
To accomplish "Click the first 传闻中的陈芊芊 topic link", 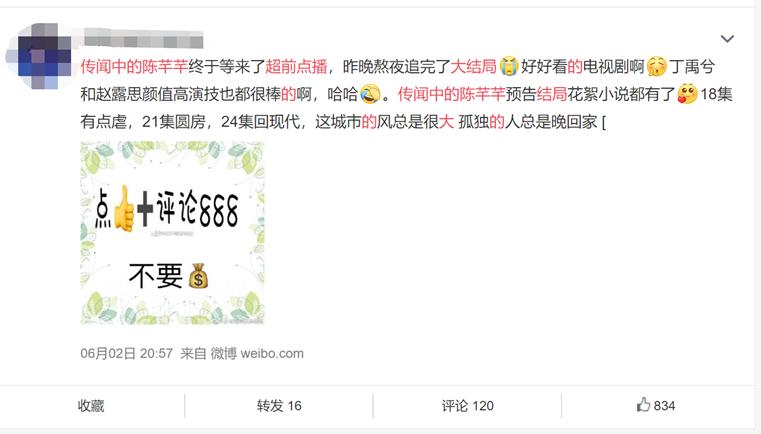I will (134, 67).
